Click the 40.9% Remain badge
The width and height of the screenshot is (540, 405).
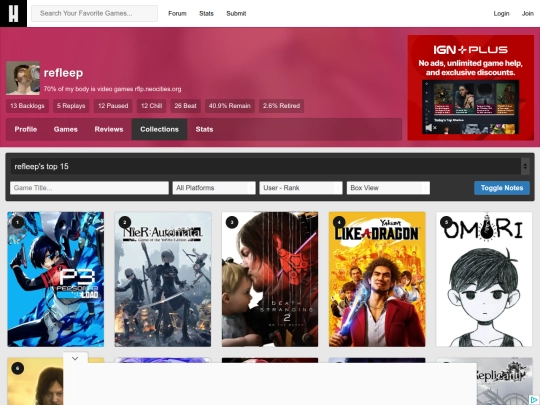(x=230, y=106)
